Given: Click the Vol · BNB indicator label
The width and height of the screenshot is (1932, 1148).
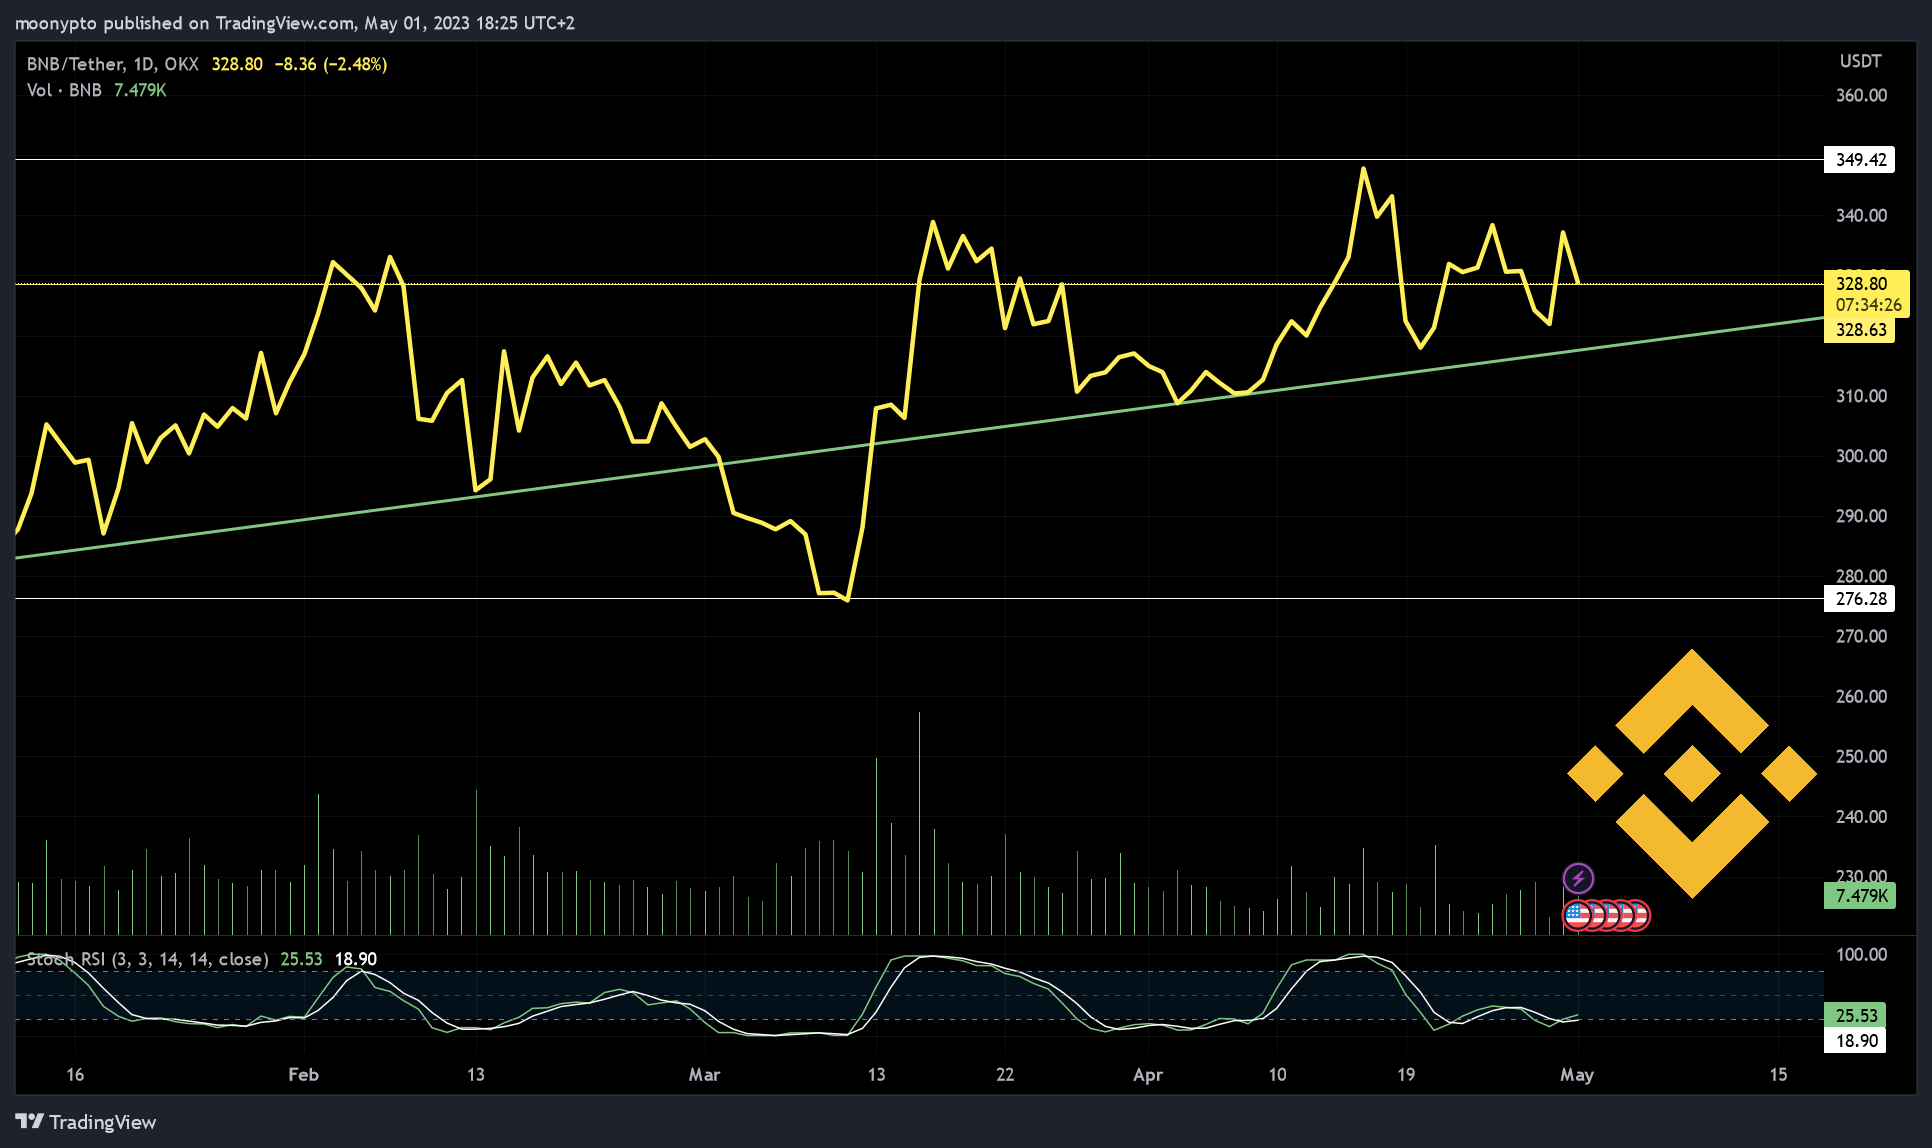Looking at the screenshot, I should click(64, 90).
